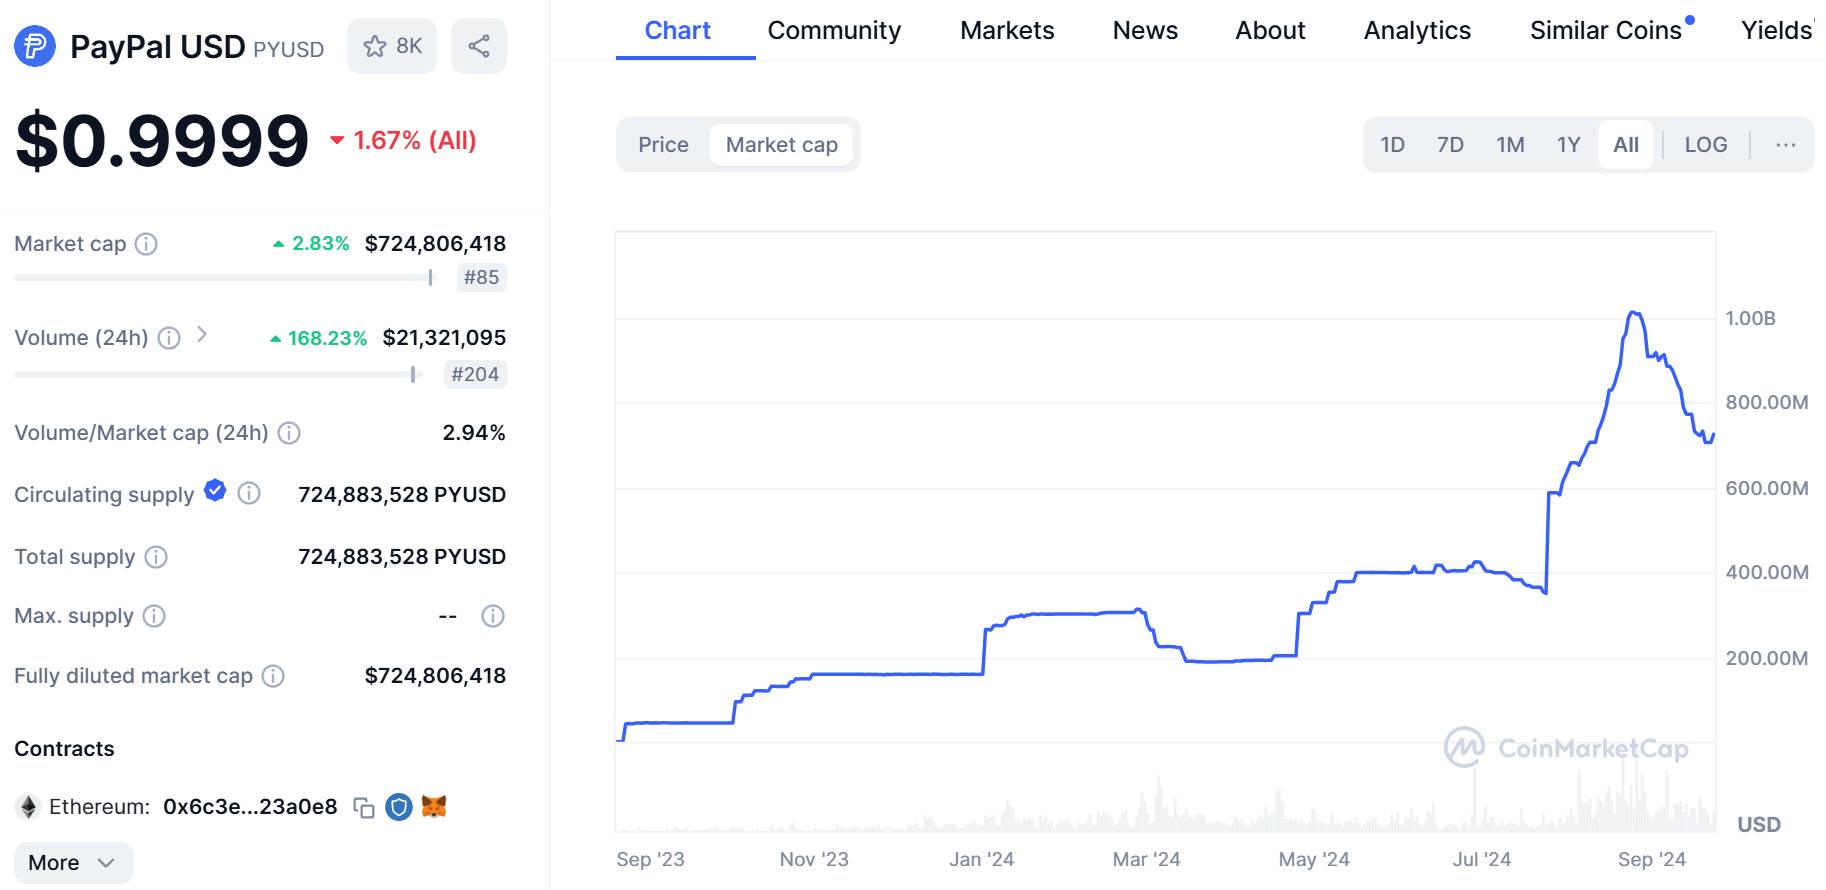Select the All time range
Viewport: 1826px width, 890px height.
click(x=1626, y=145)
